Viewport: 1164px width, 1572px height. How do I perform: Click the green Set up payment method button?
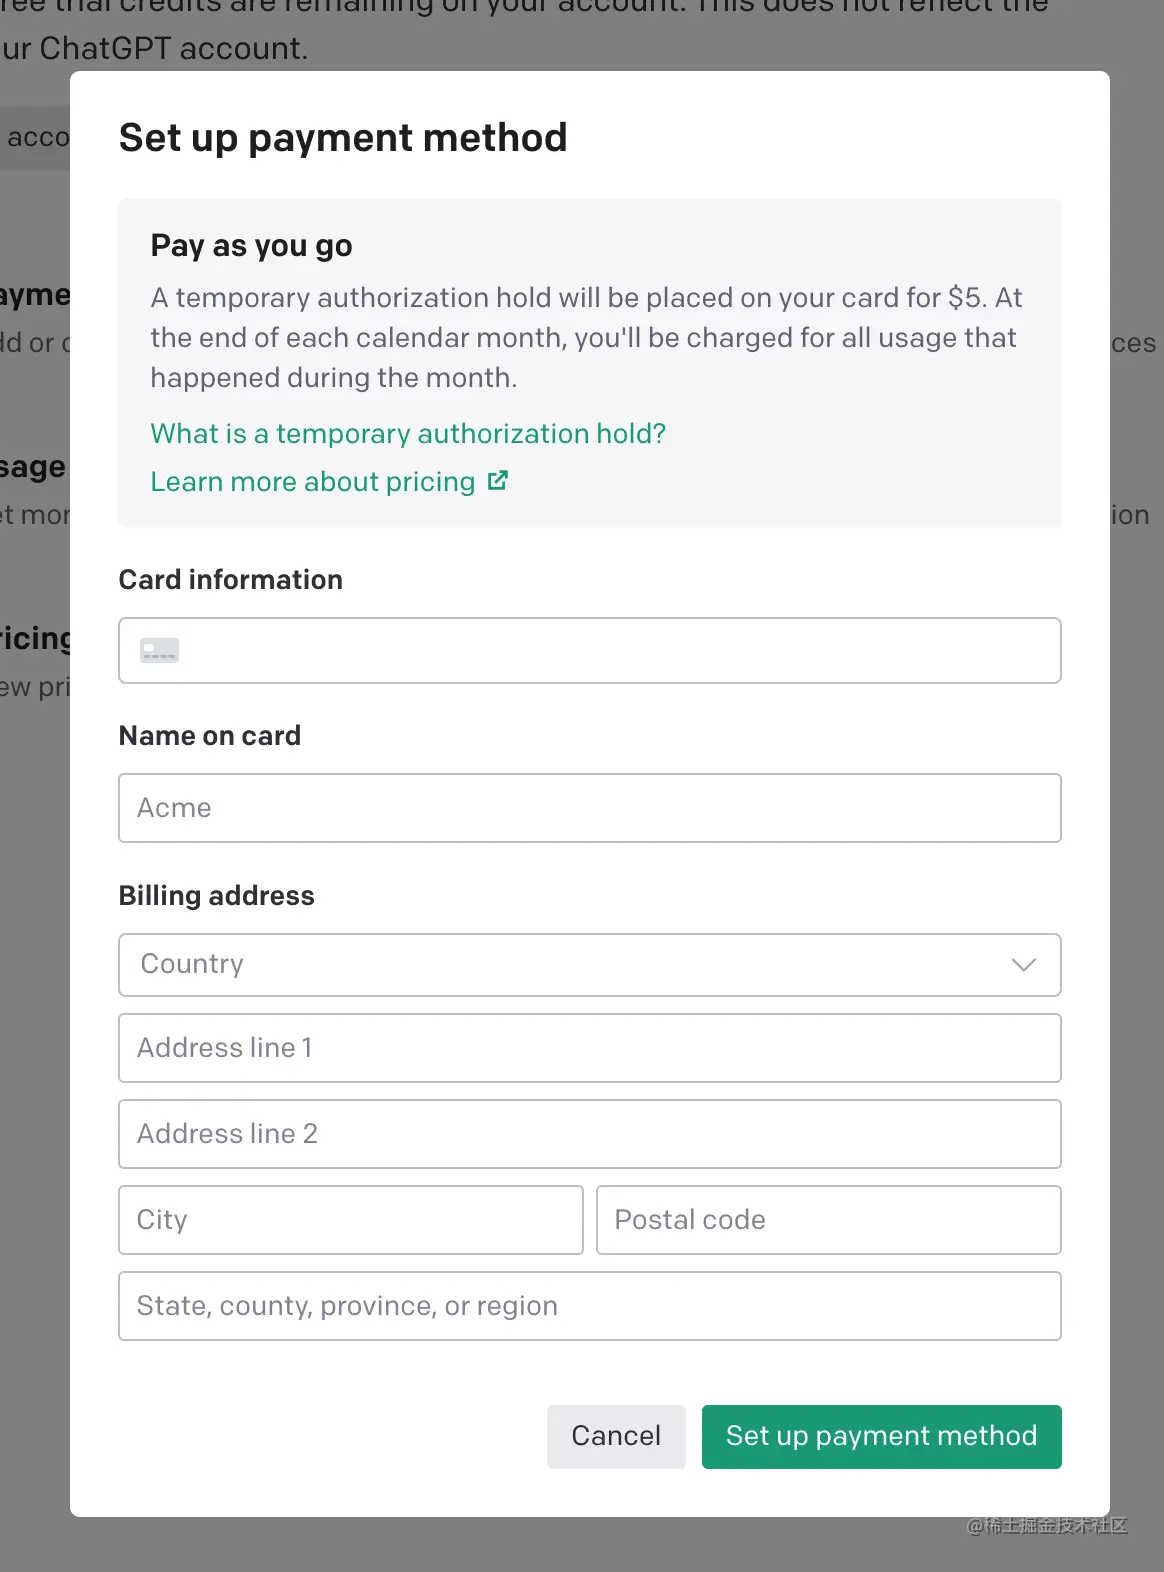tap(881, 1437)
